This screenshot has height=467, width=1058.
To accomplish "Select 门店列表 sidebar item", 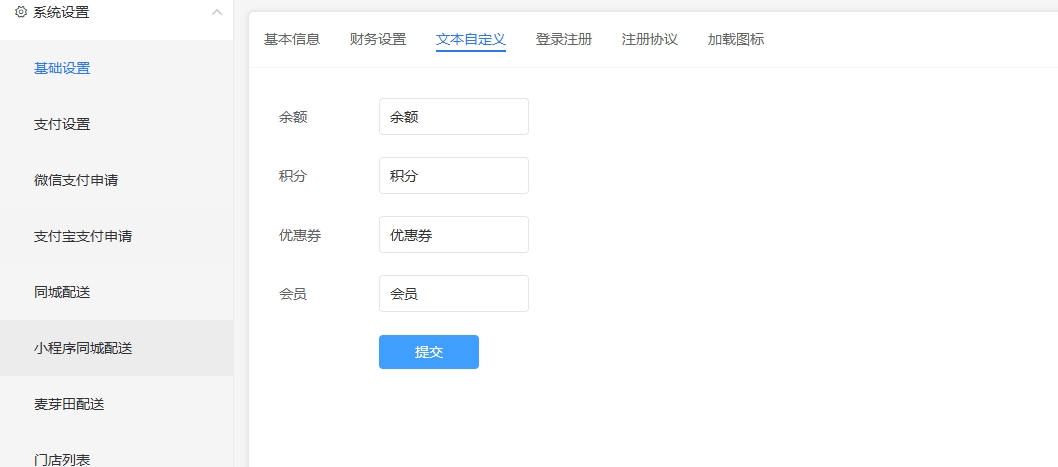I will 62,459.
